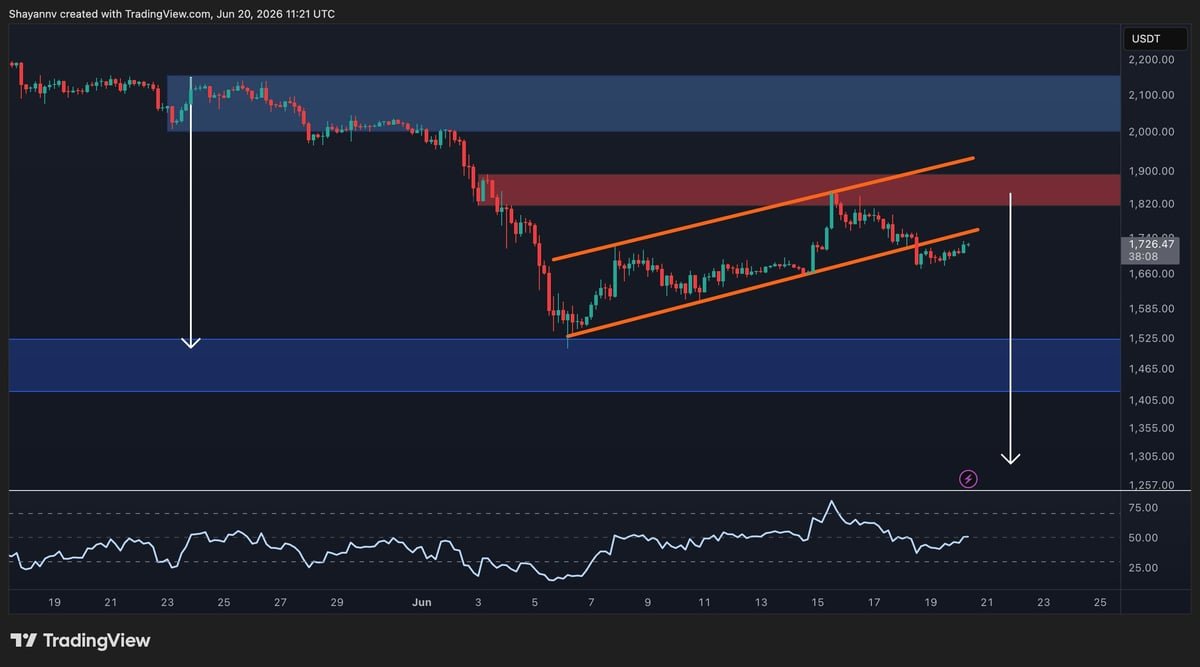
Task: Select the 1,405.00 price axis label
Action: pyautogui.click(x=1150, y=400)
